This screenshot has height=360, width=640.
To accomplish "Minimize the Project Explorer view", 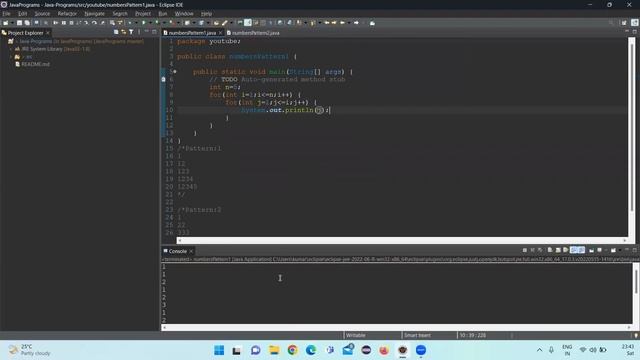I will pos(147,32).
